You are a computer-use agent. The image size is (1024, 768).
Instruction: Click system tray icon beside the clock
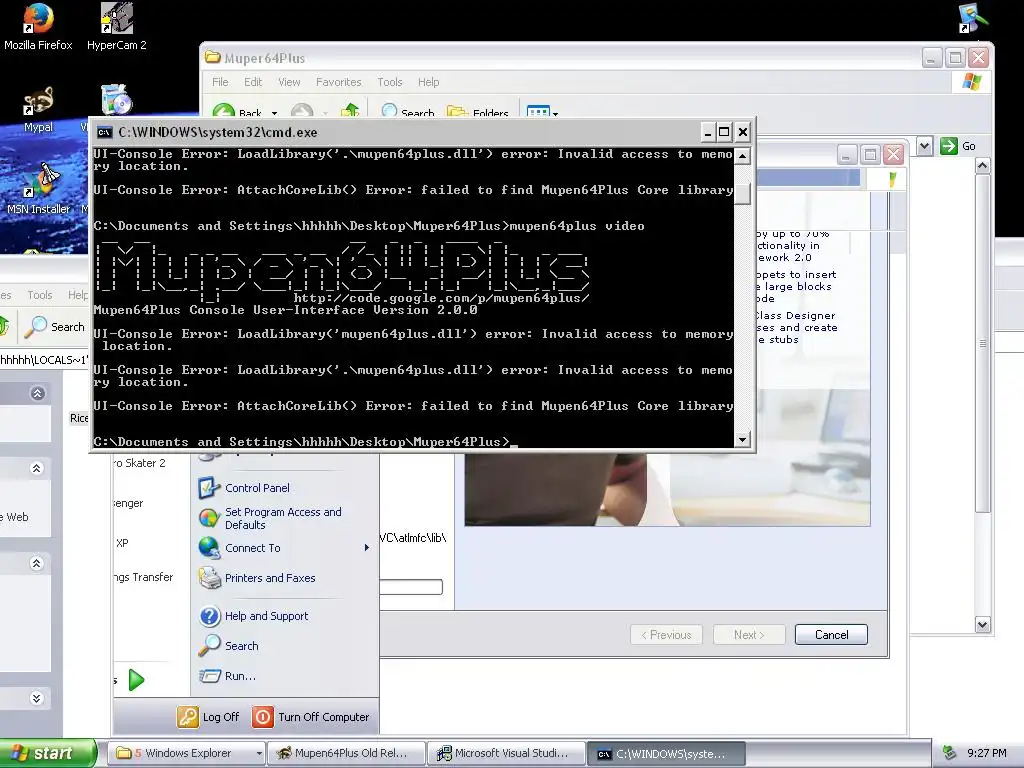pyautogui.click(x=950, y=753)
